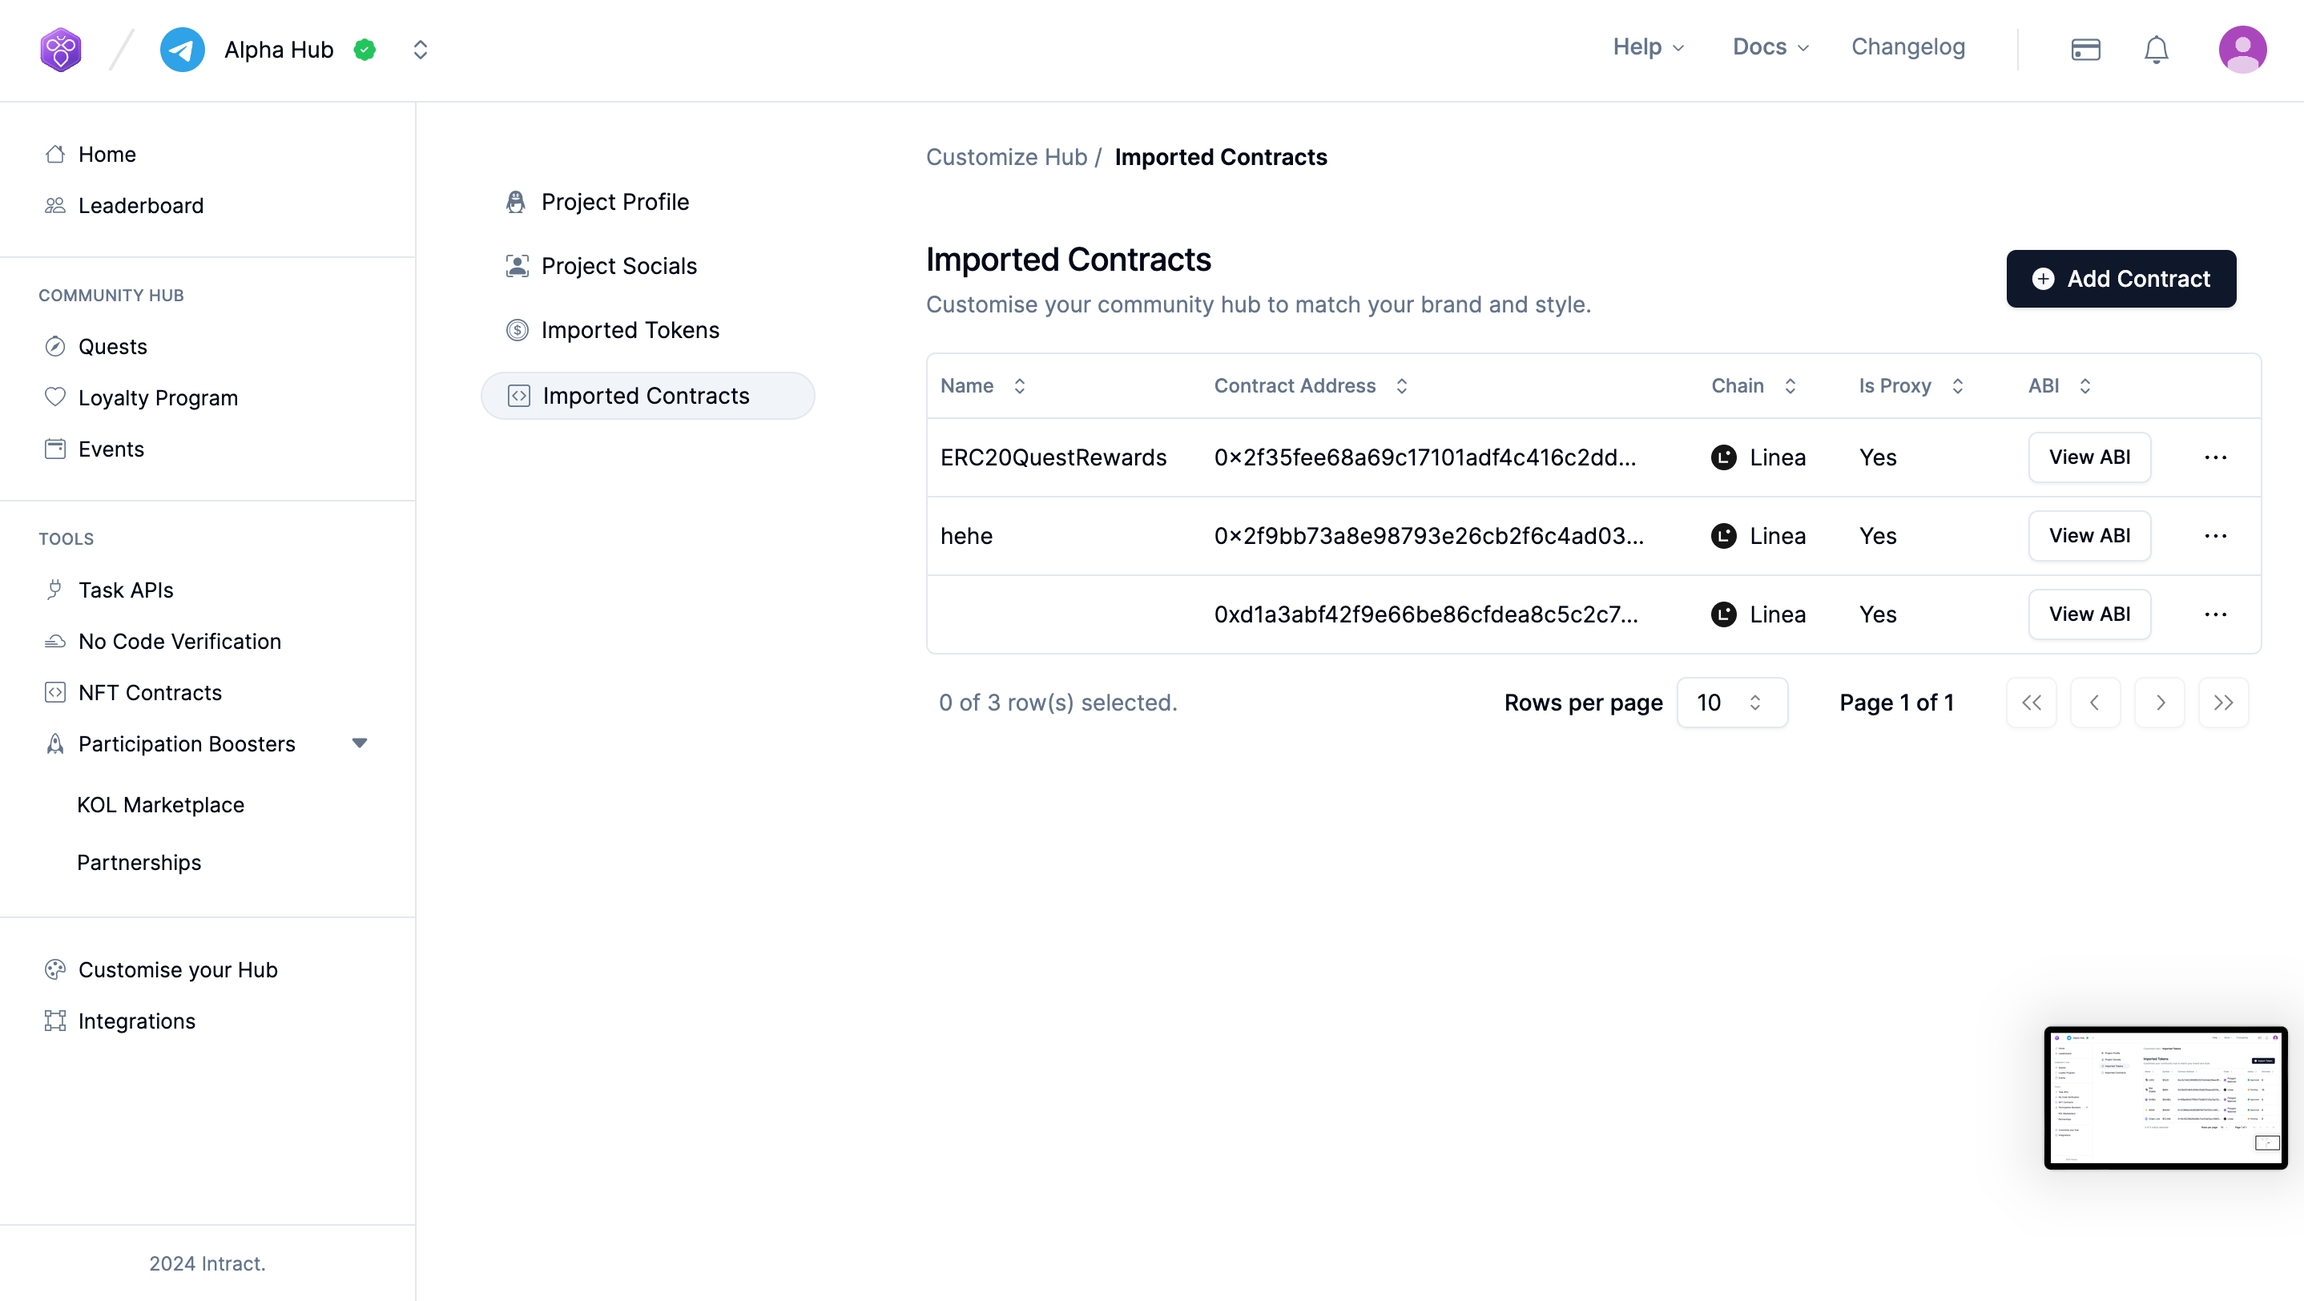The image size is (2304, 1301).
Task: Collapse Participation Boosters section
Action: [x=359, y=743]
